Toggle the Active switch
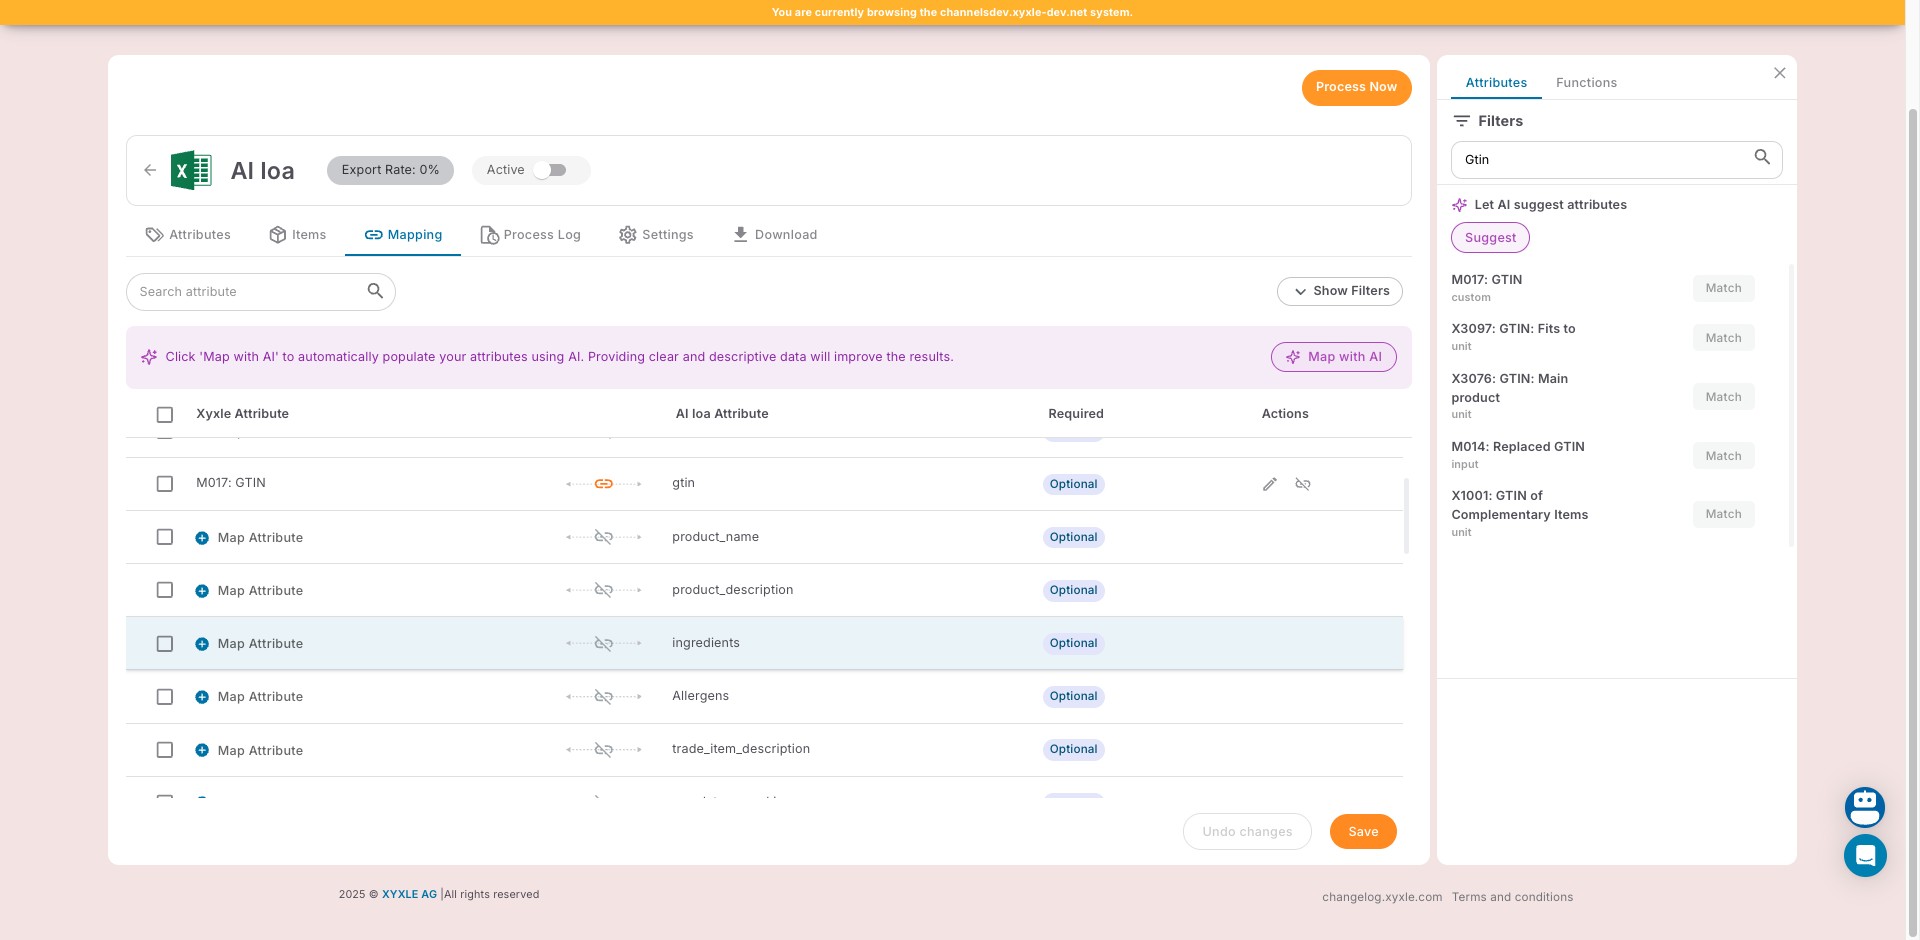The image size is (1920, 940). point(550,170)
